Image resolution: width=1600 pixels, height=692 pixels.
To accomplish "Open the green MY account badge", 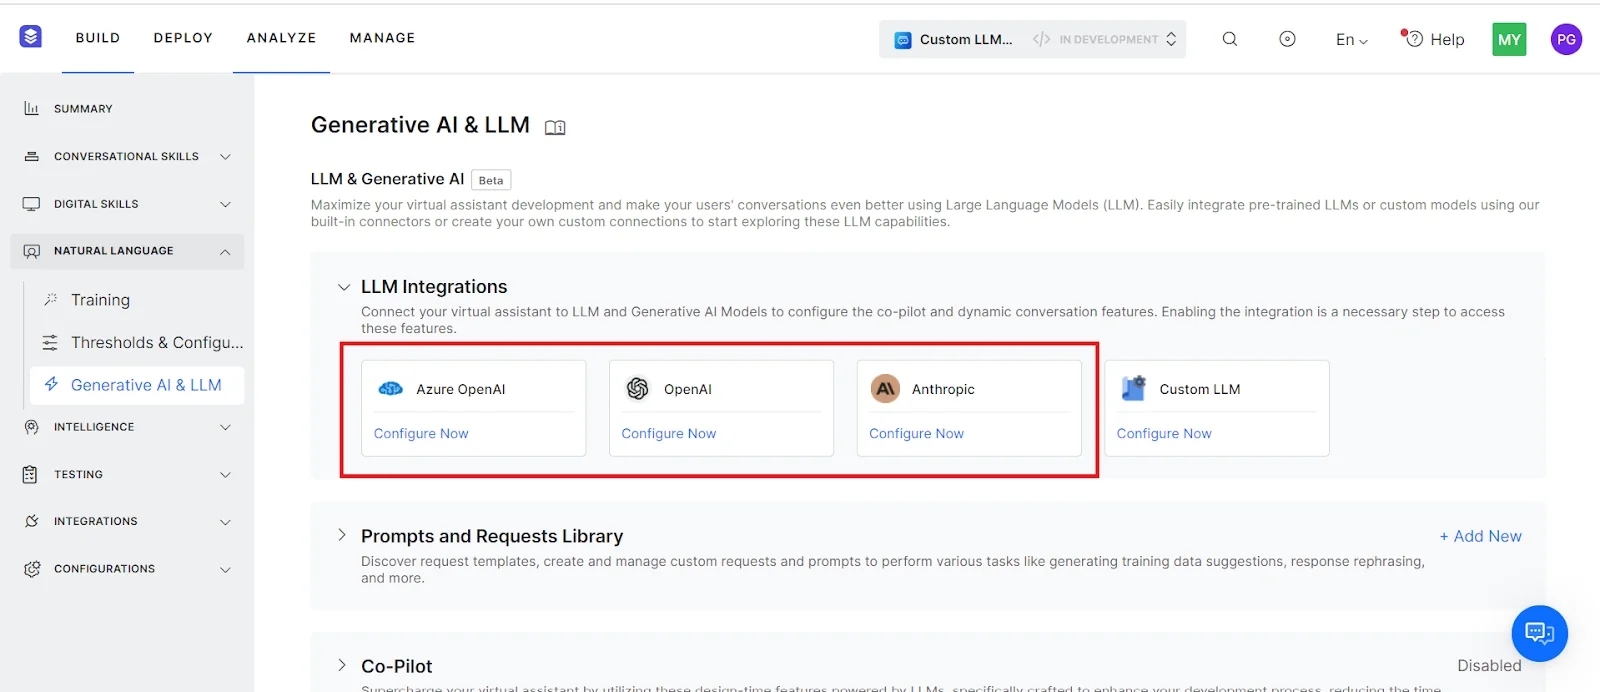I will point(1509,39).
